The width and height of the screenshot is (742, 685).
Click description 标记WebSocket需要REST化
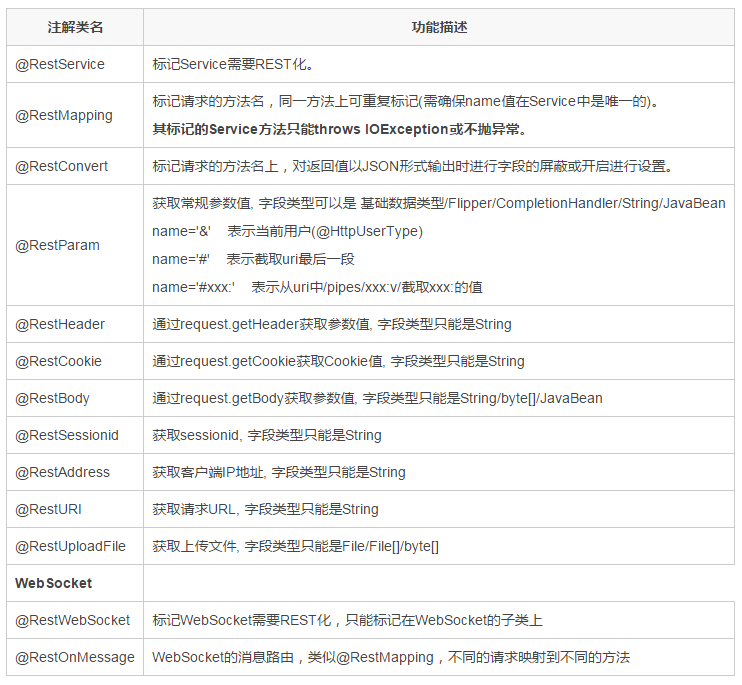tap(347, 620)
